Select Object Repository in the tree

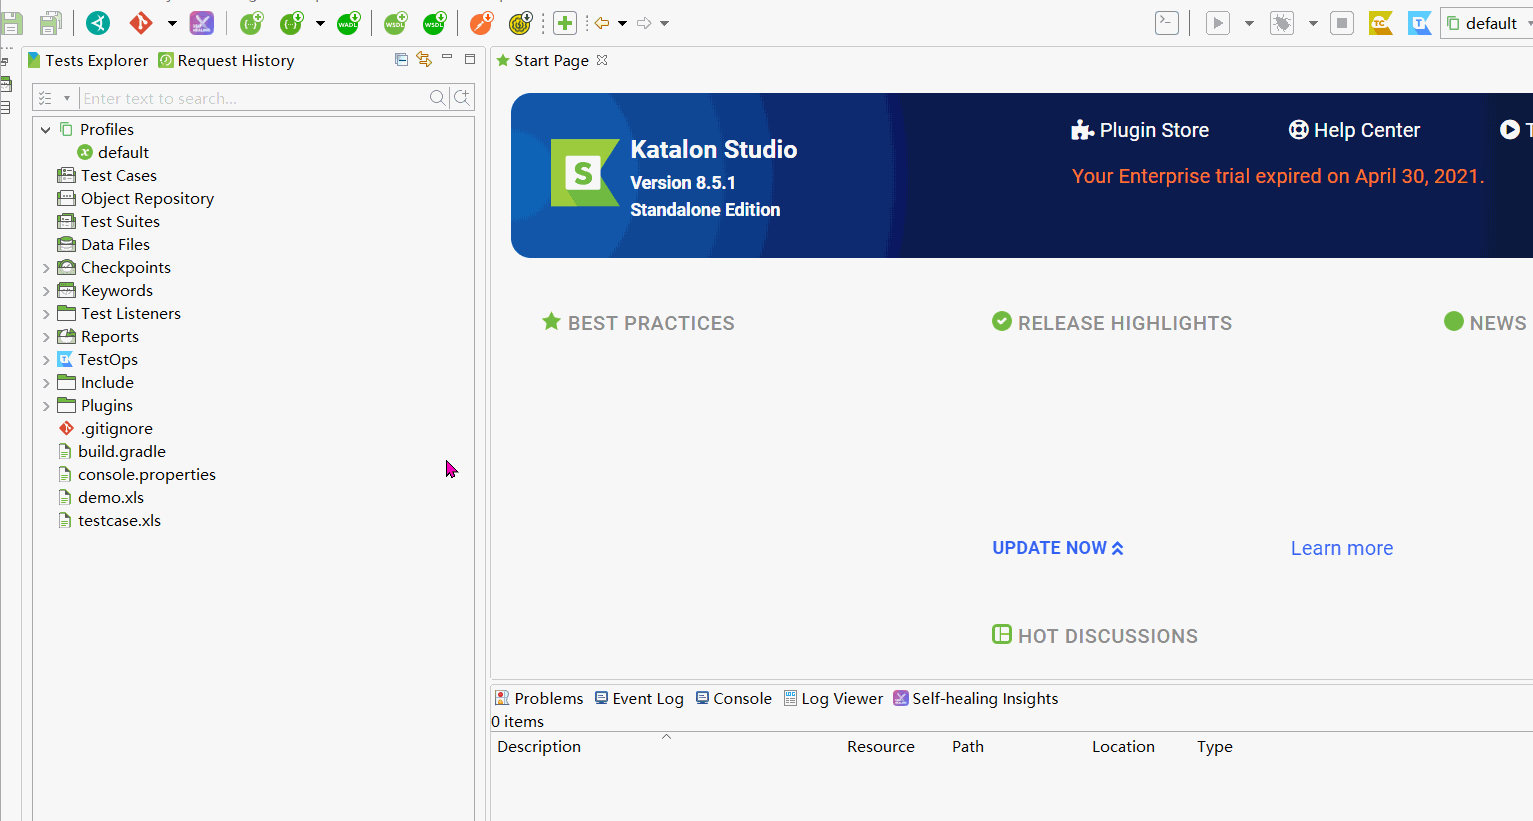[x=147, y=199]
